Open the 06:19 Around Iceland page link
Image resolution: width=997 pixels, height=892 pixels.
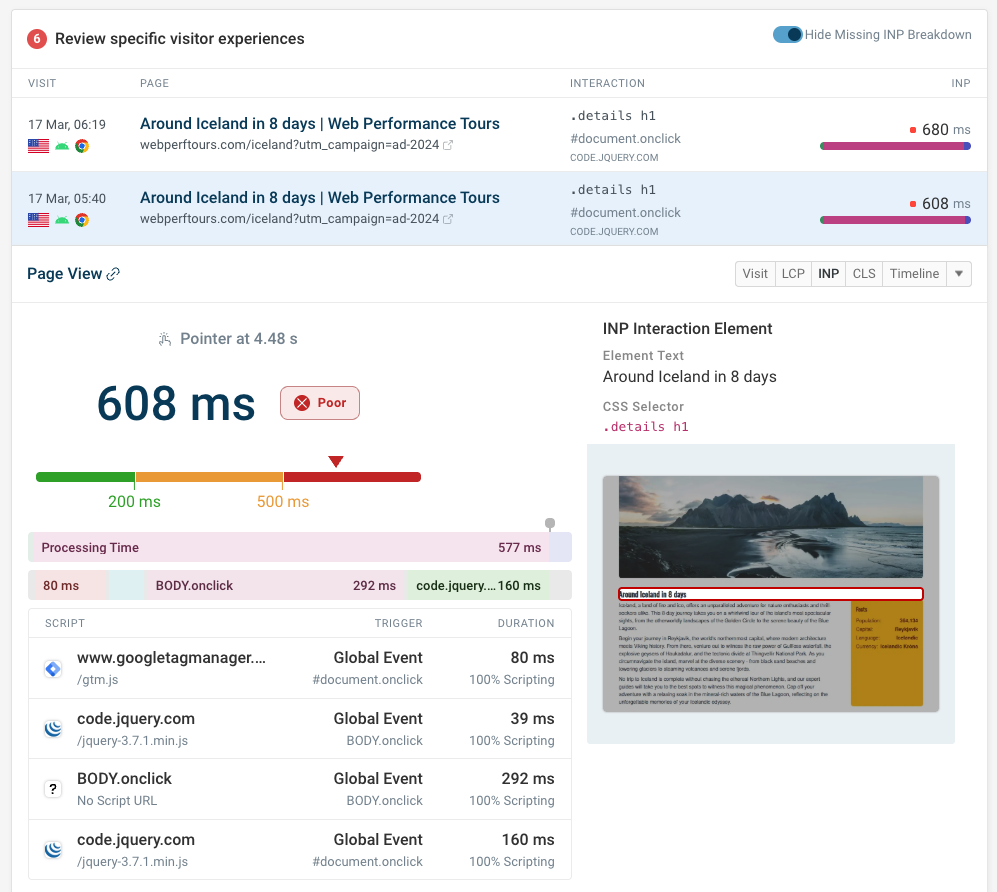pyautogui.click(x=319, y=124)
